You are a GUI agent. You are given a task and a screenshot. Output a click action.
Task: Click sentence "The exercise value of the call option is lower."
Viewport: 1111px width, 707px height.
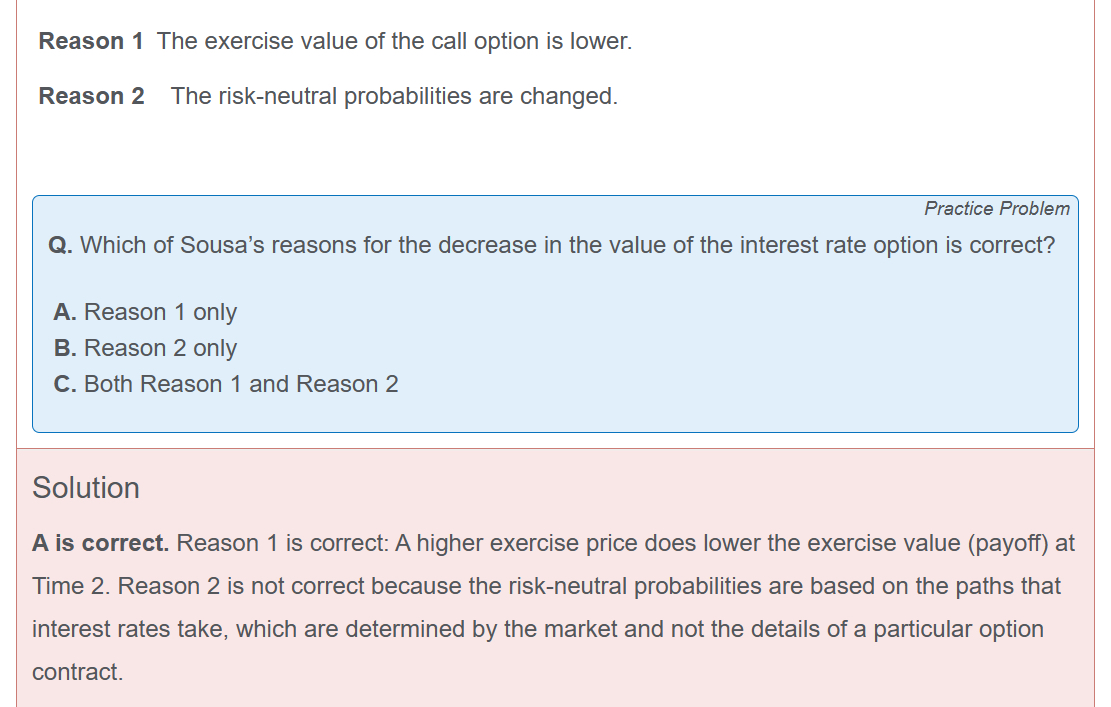click(x=394, y=42)
